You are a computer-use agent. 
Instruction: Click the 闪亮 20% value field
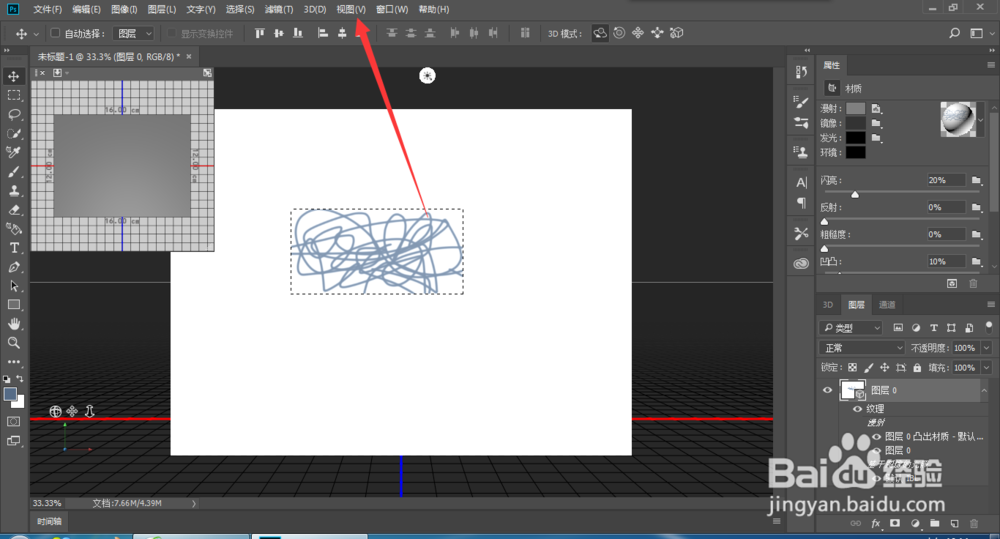click(946, 181)
